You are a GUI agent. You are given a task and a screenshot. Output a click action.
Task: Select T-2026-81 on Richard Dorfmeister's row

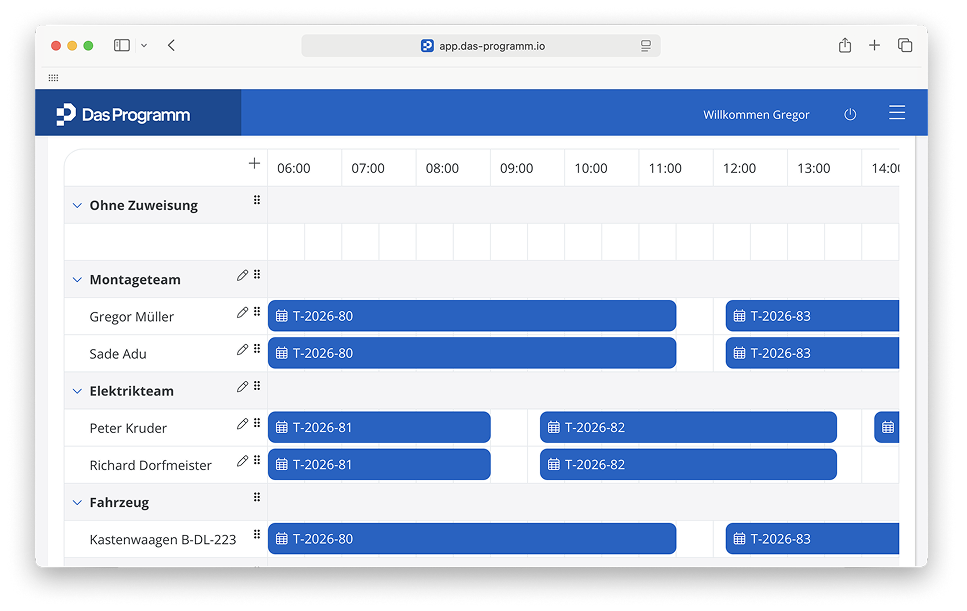[x=379, y=464]
